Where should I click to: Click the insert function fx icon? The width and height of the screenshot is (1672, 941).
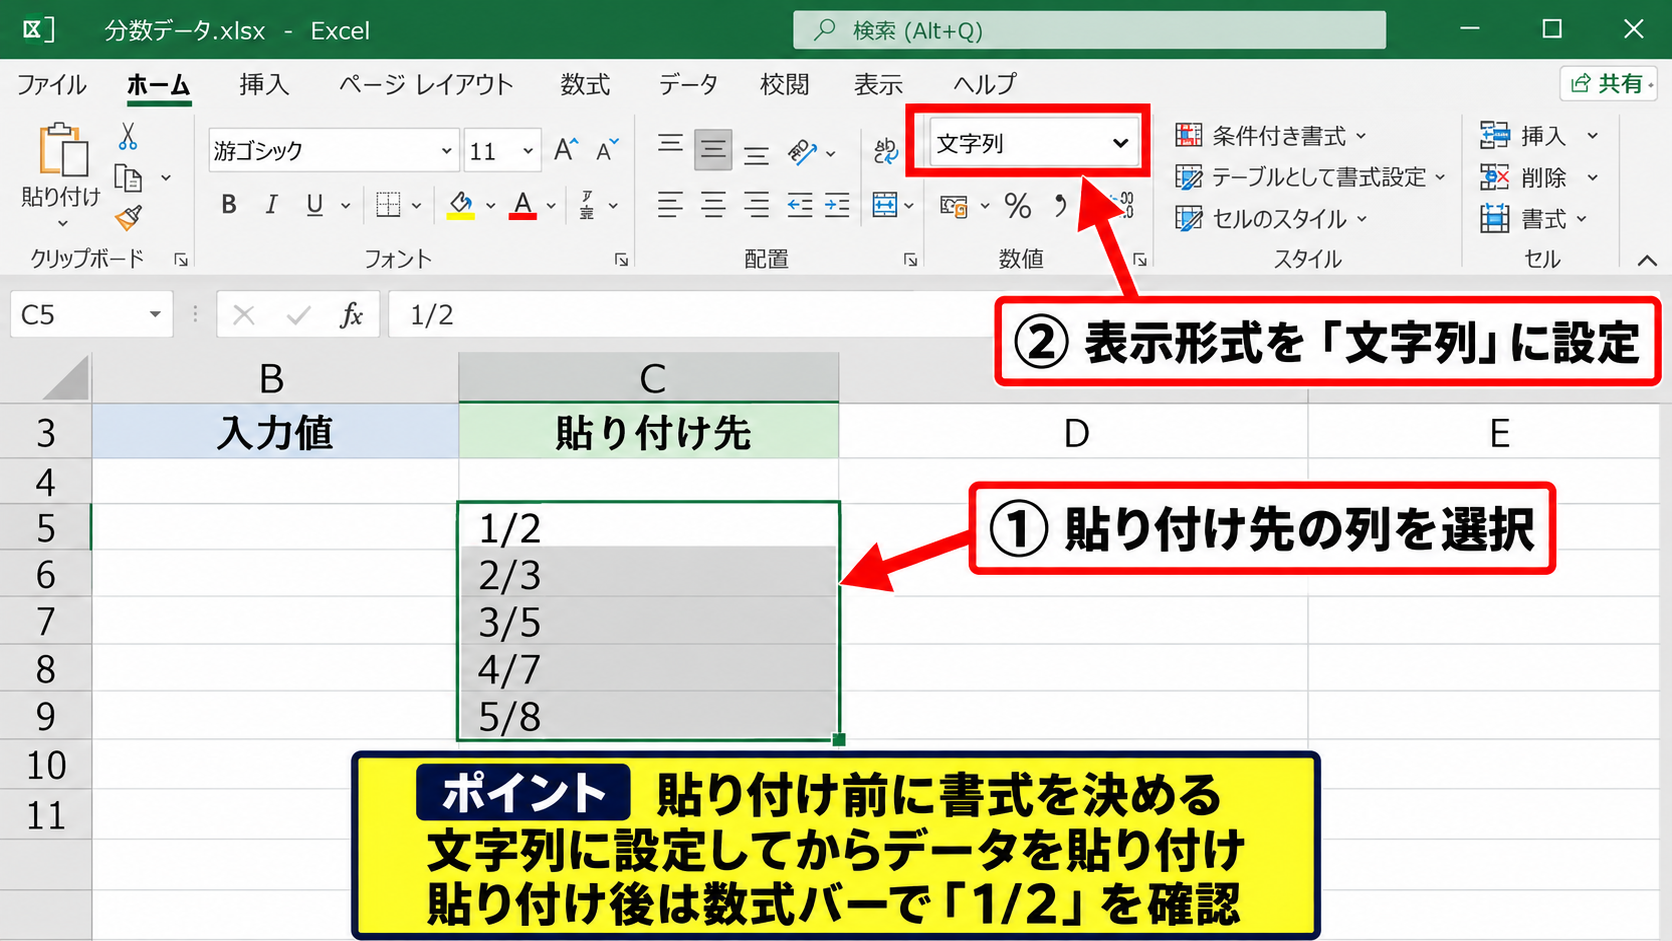point(351,316)
